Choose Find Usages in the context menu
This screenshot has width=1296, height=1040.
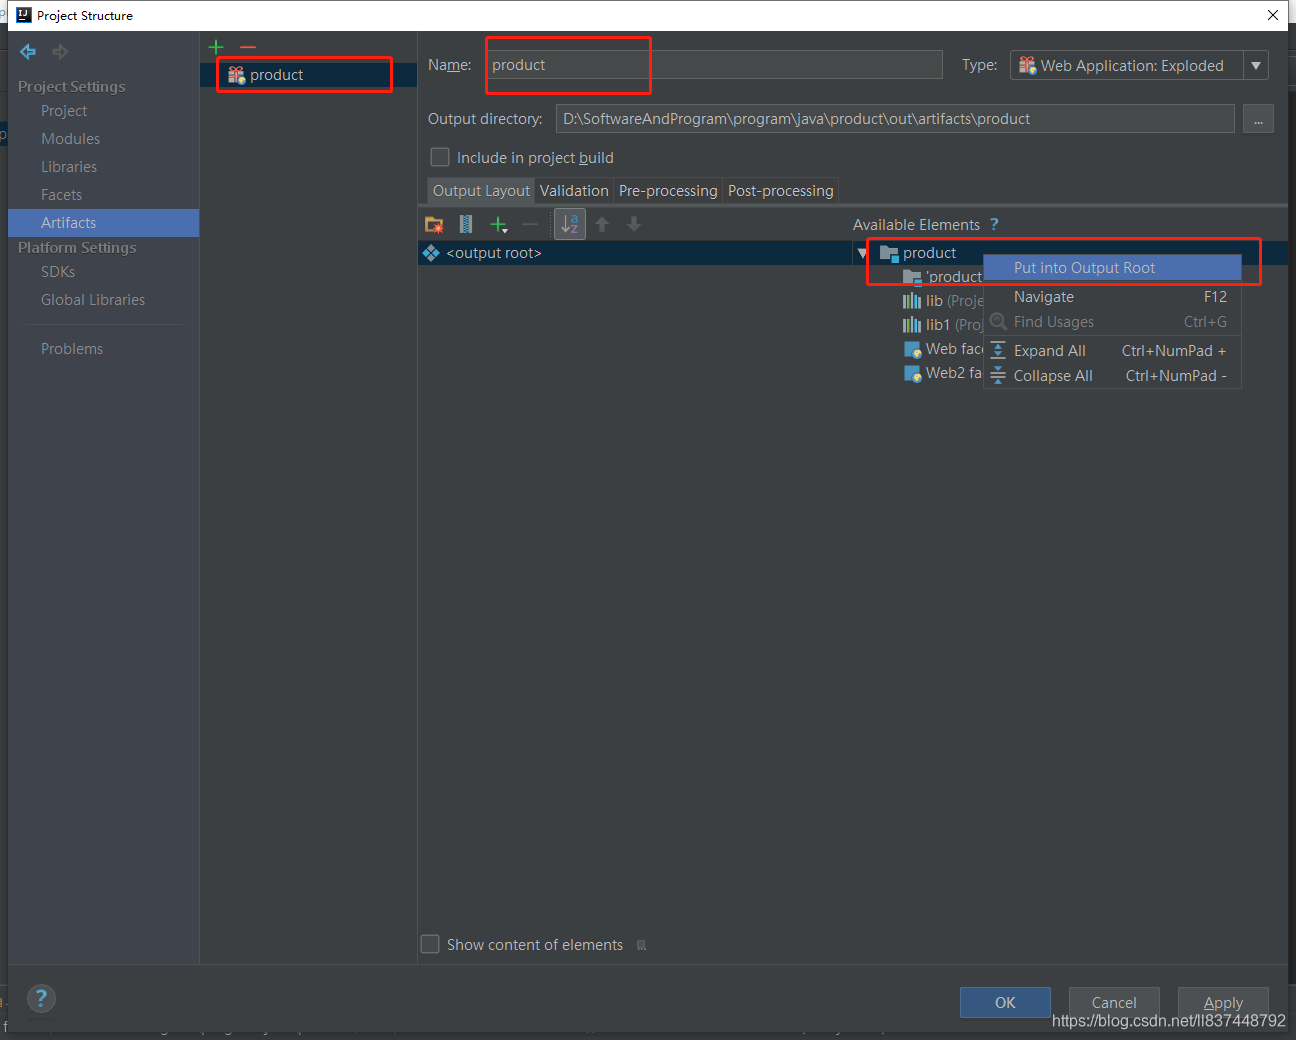pyautogui.click(x=1112, y=322)
